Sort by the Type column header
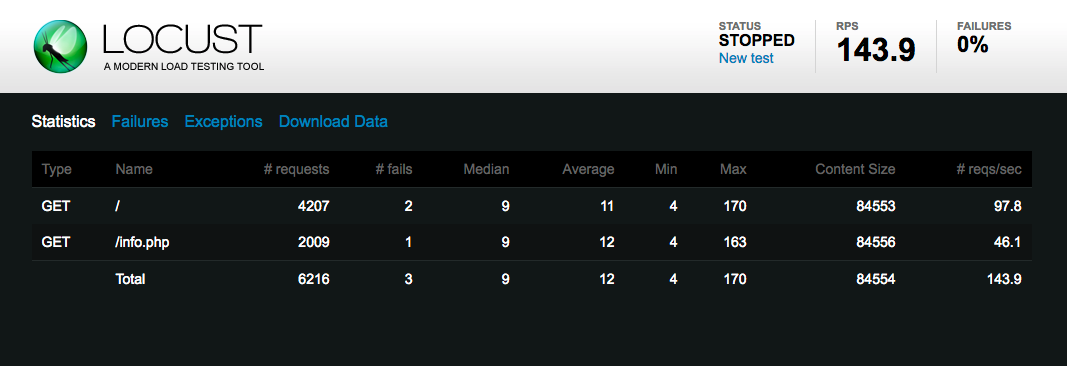The width and height of the screenshot is (1067, 366). pos(56,169)
